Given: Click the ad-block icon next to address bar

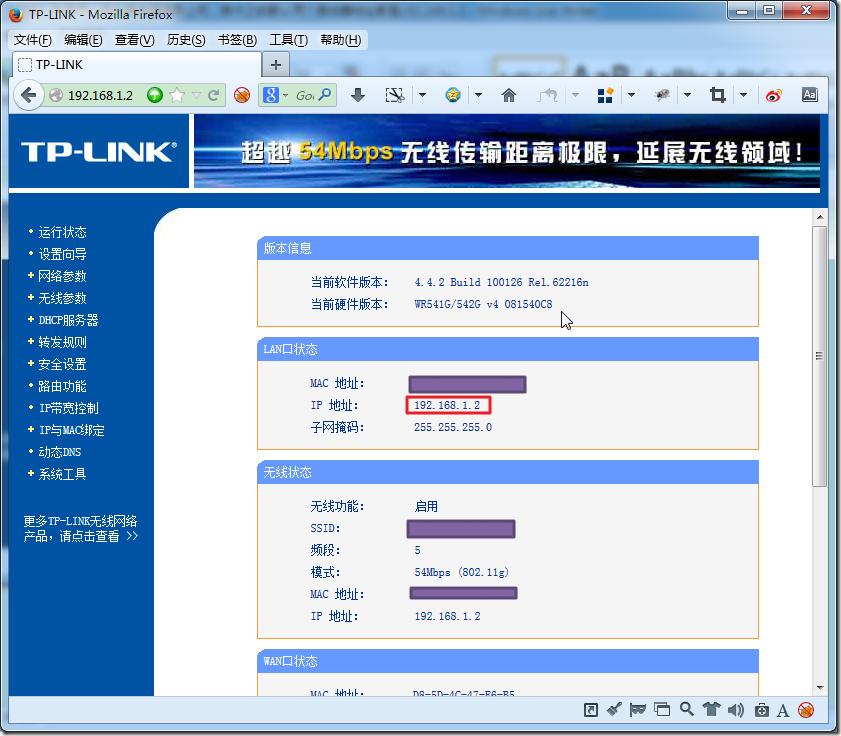Looking at the screenshot, I should tap(242, 95).
